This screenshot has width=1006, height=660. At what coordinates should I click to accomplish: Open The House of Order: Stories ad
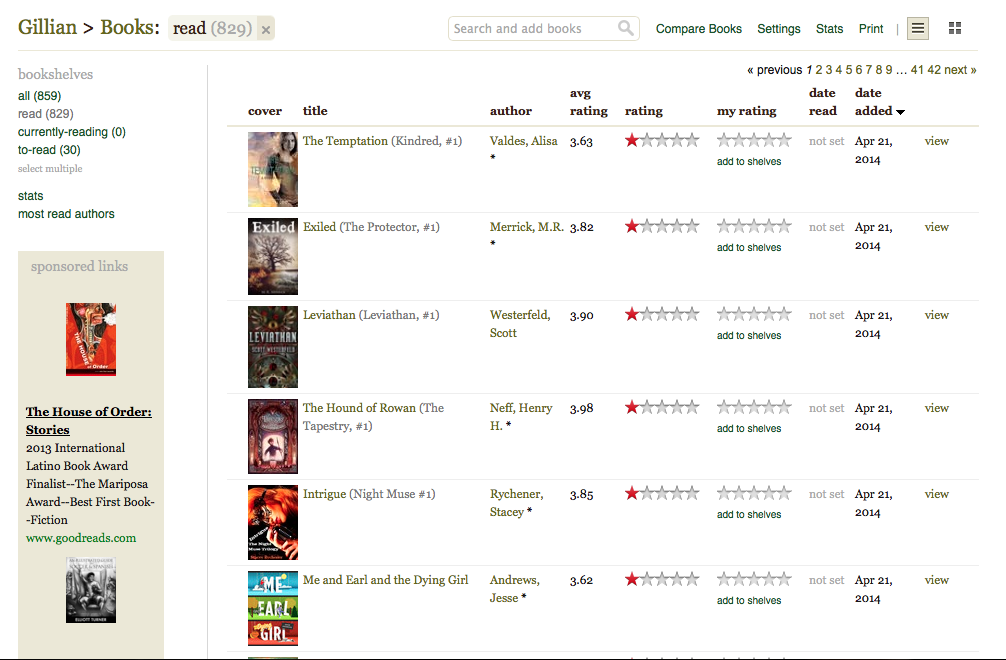point(89,421)
